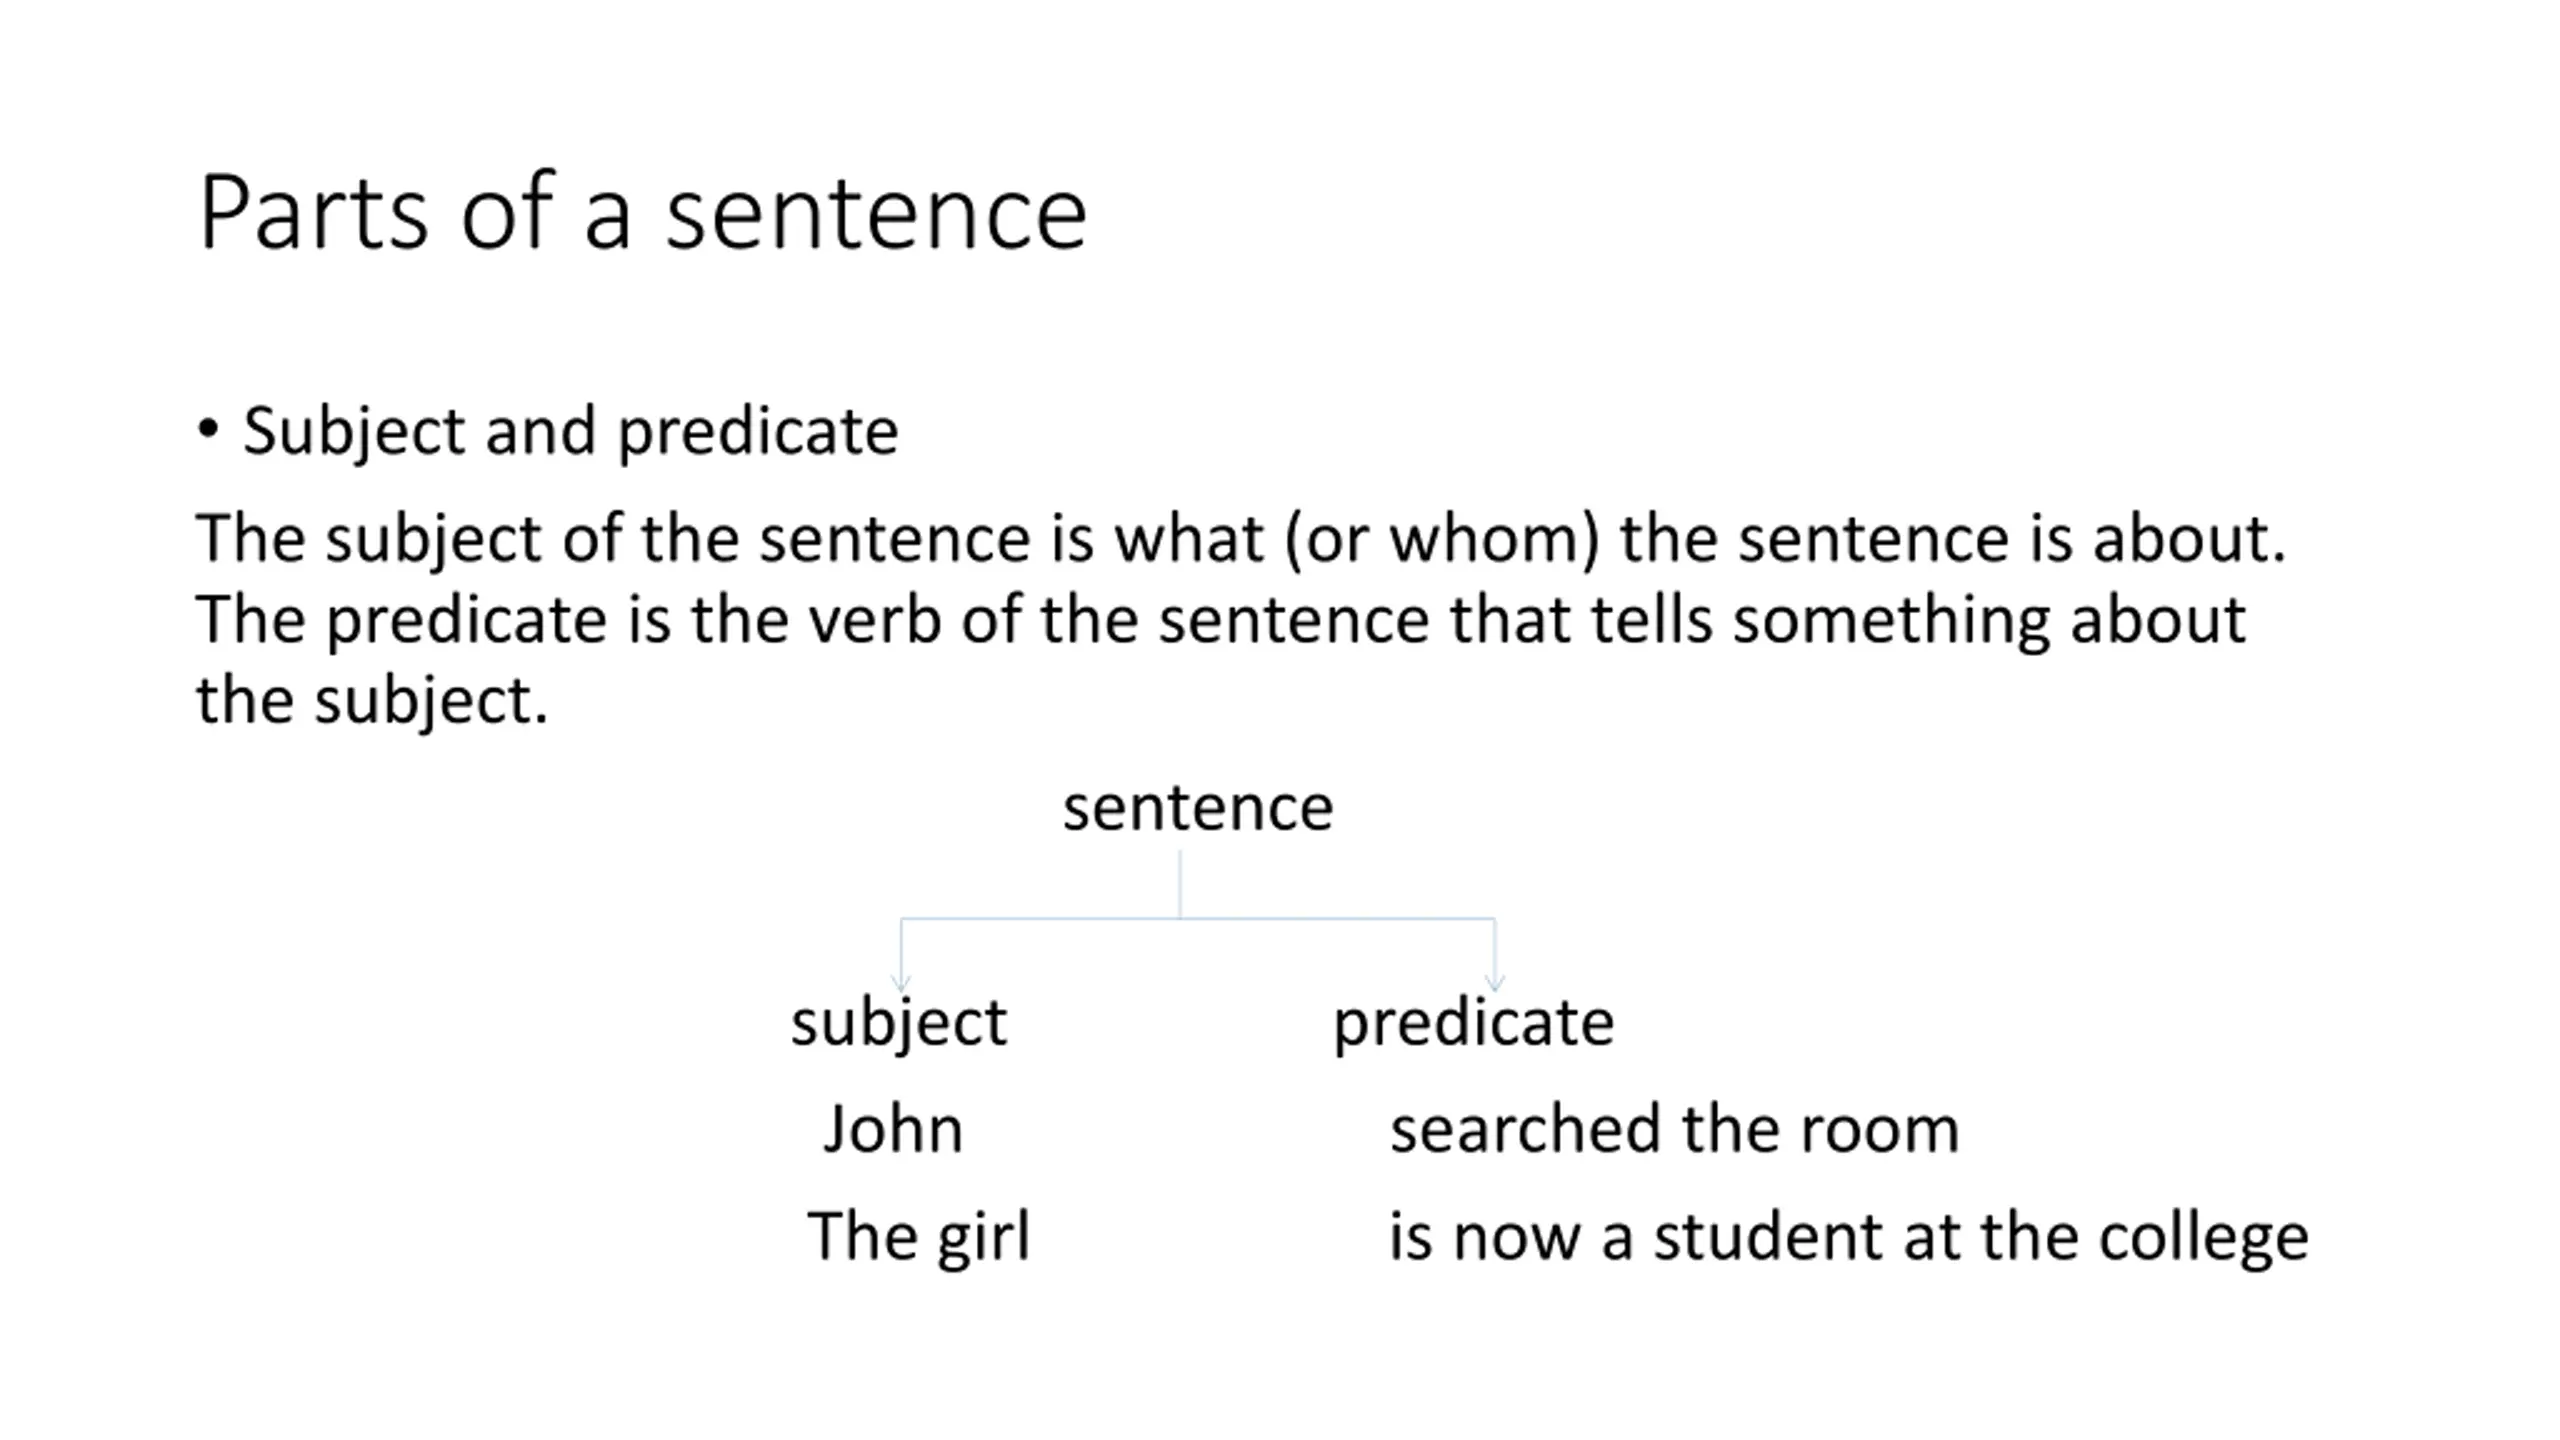Click the phrase searched the room
This screenshot has width=2560, height=1440.
(x=1675, y=1130)
